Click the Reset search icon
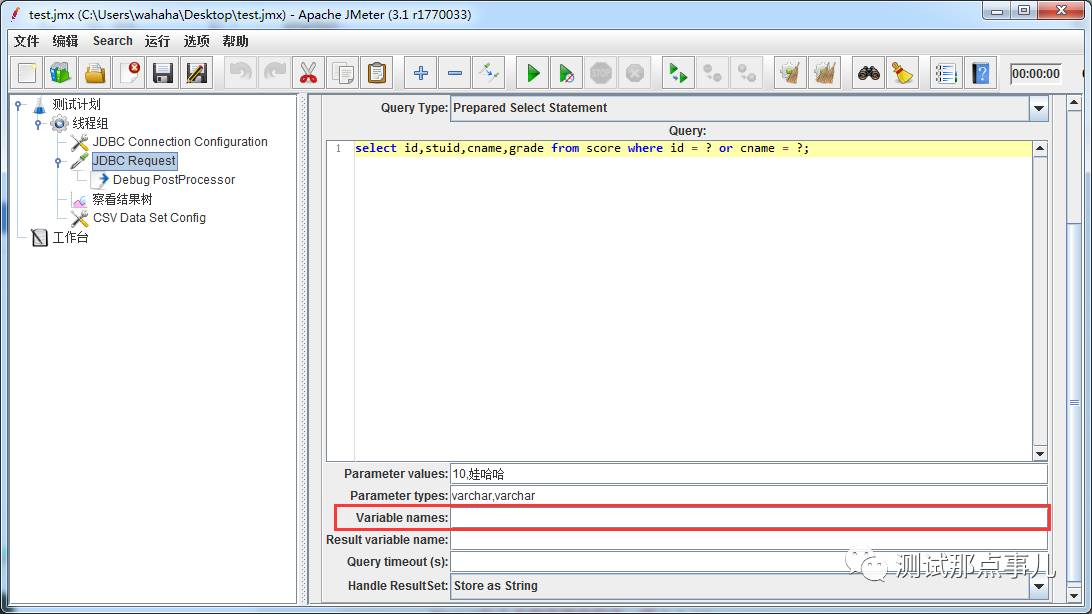 pos(902,73)
